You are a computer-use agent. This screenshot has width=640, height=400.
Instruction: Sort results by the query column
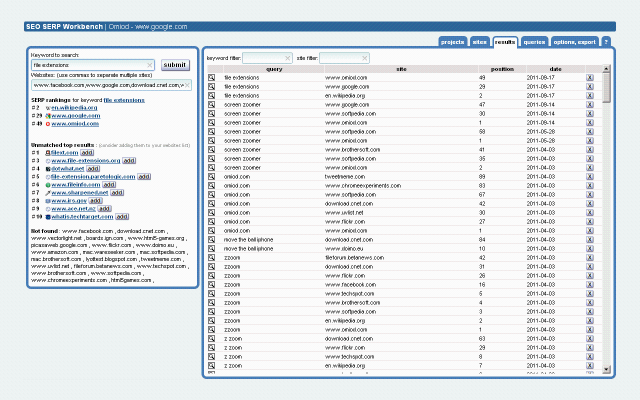point(274,69)
